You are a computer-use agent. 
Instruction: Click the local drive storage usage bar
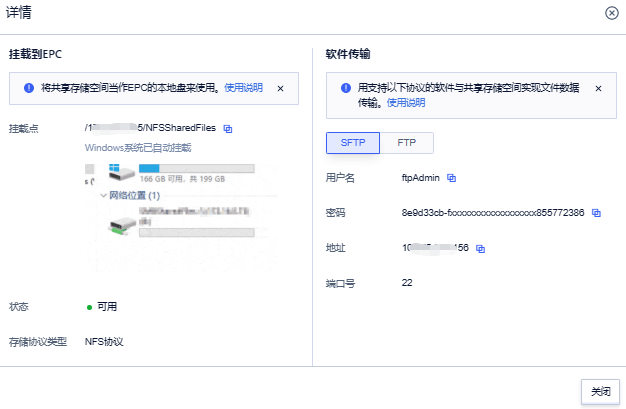(x=195, y=168)
